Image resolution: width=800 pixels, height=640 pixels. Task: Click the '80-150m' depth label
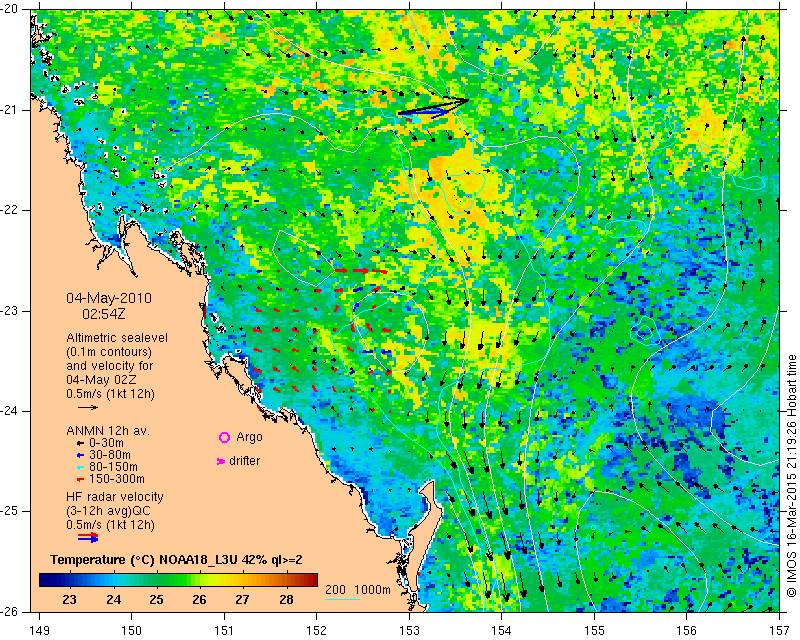point(113,467)
